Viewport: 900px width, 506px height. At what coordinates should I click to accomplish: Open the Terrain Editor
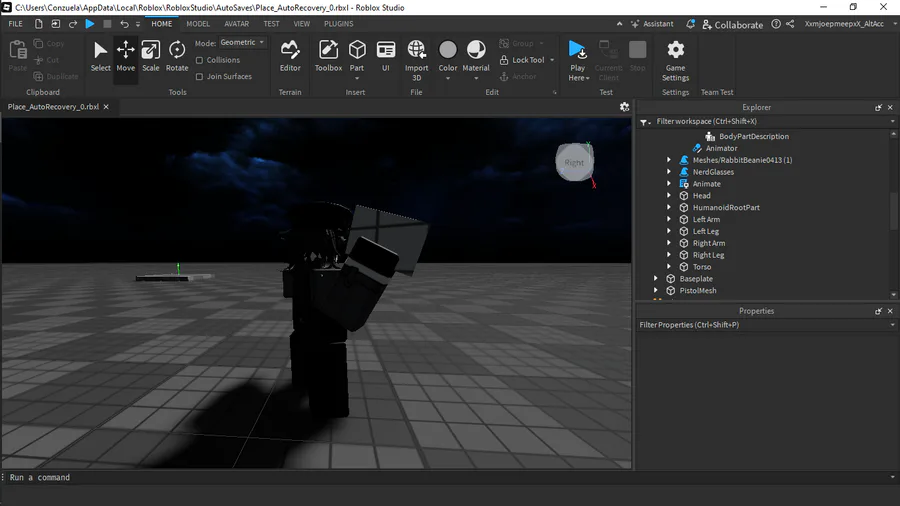pyautogui.click(x=290, y=56)
